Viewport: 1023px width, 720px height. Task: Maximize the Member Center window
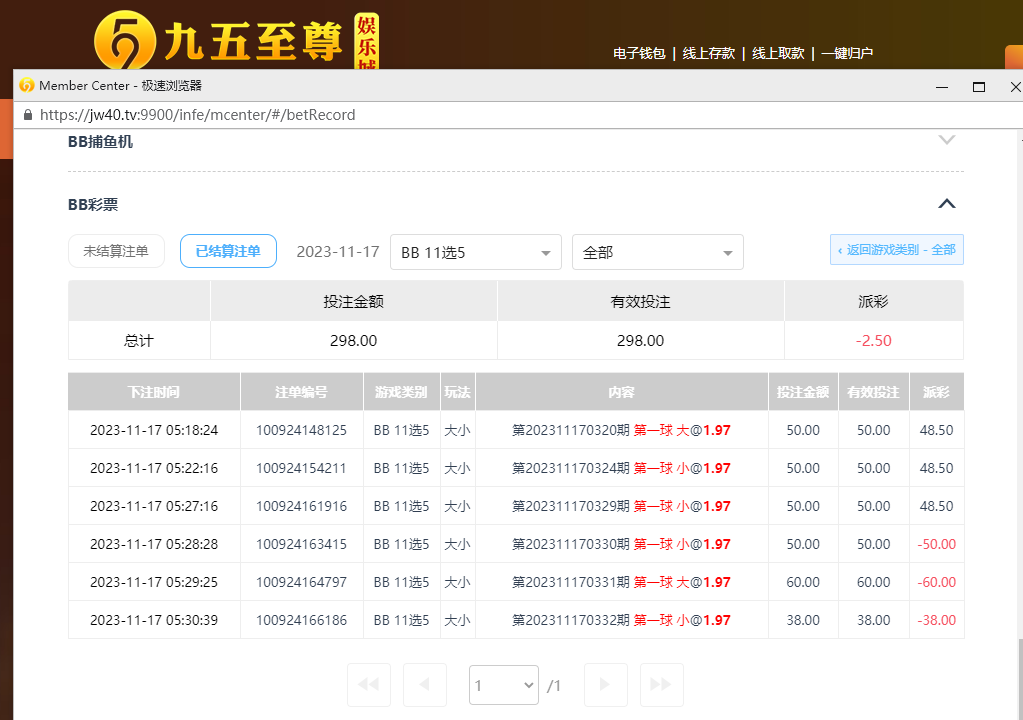[979, 87]
